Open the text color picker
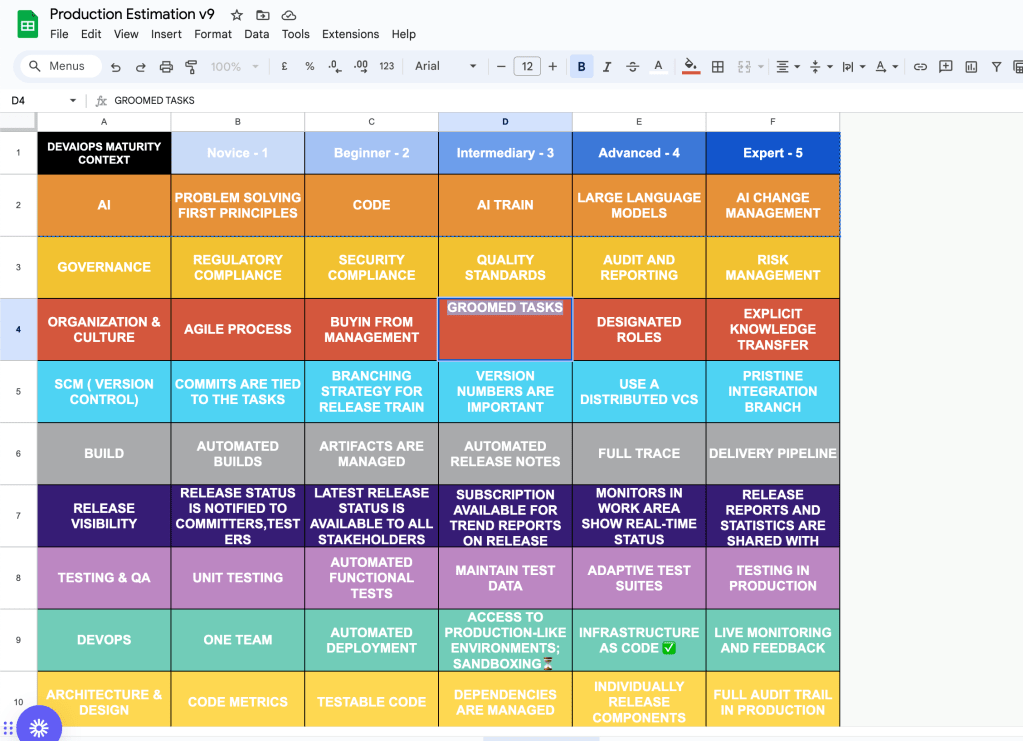 (x=658, y=67)
